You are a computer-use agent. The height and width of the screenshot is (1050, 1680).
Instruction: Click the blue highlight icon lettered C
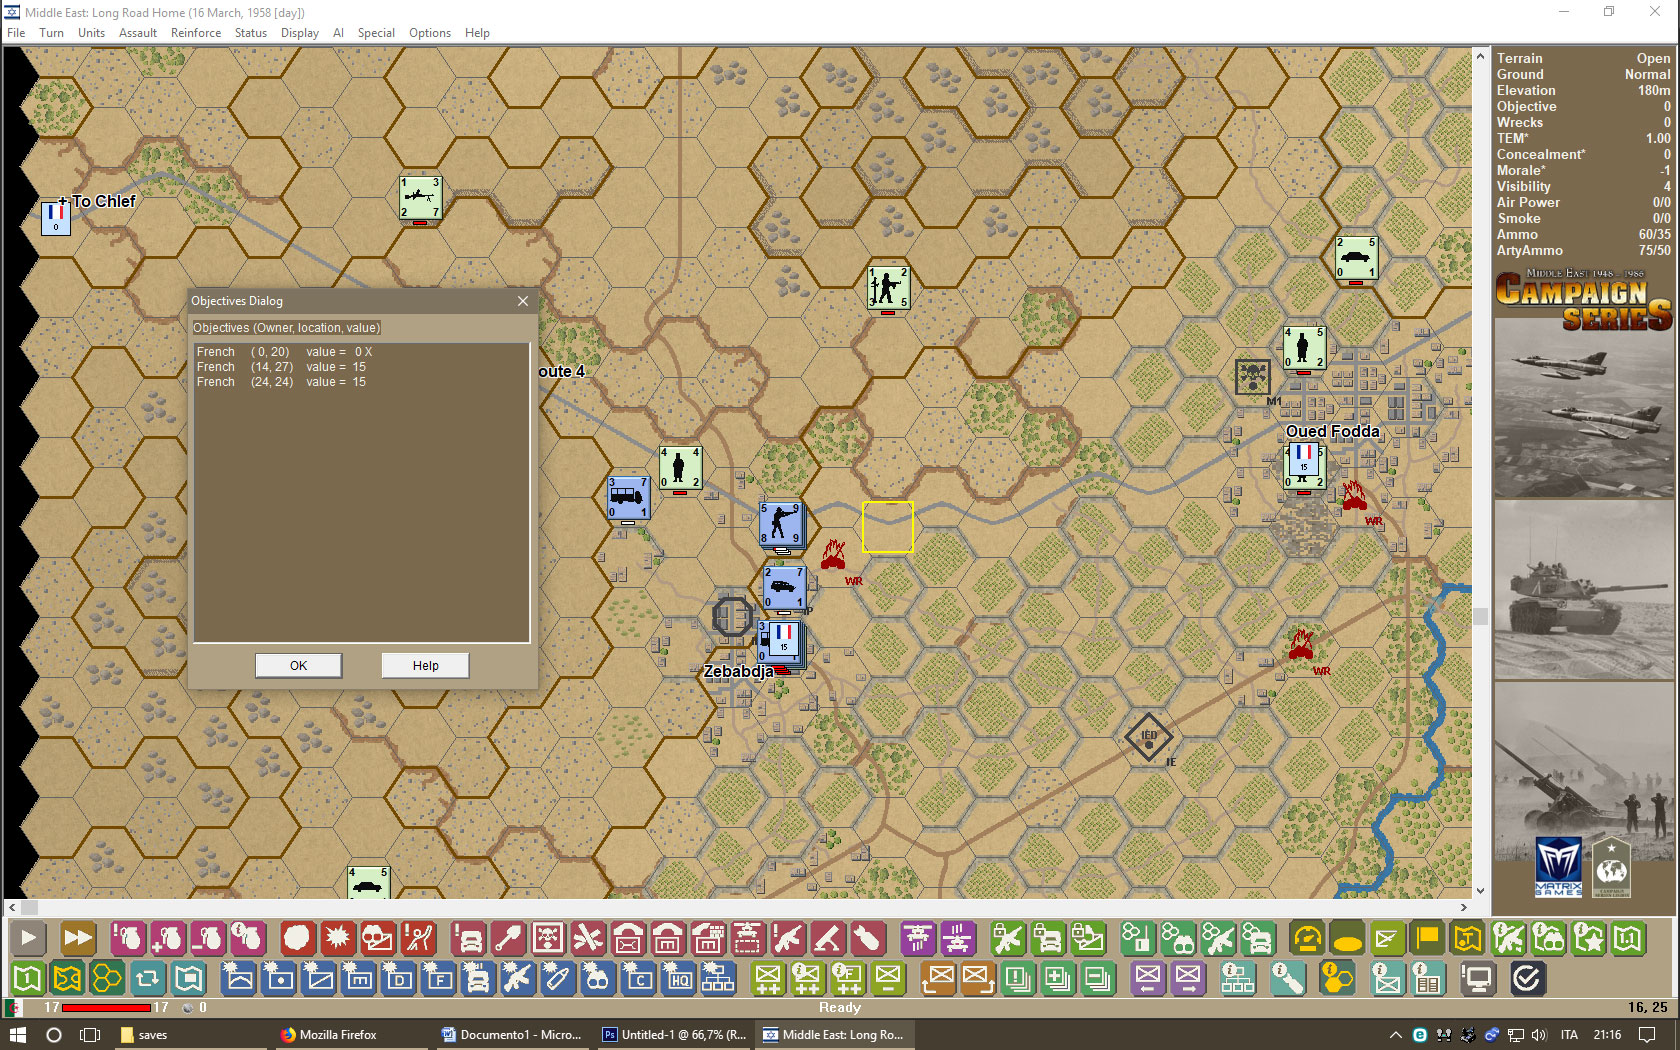pyautogui.click(x=638, y=978)
